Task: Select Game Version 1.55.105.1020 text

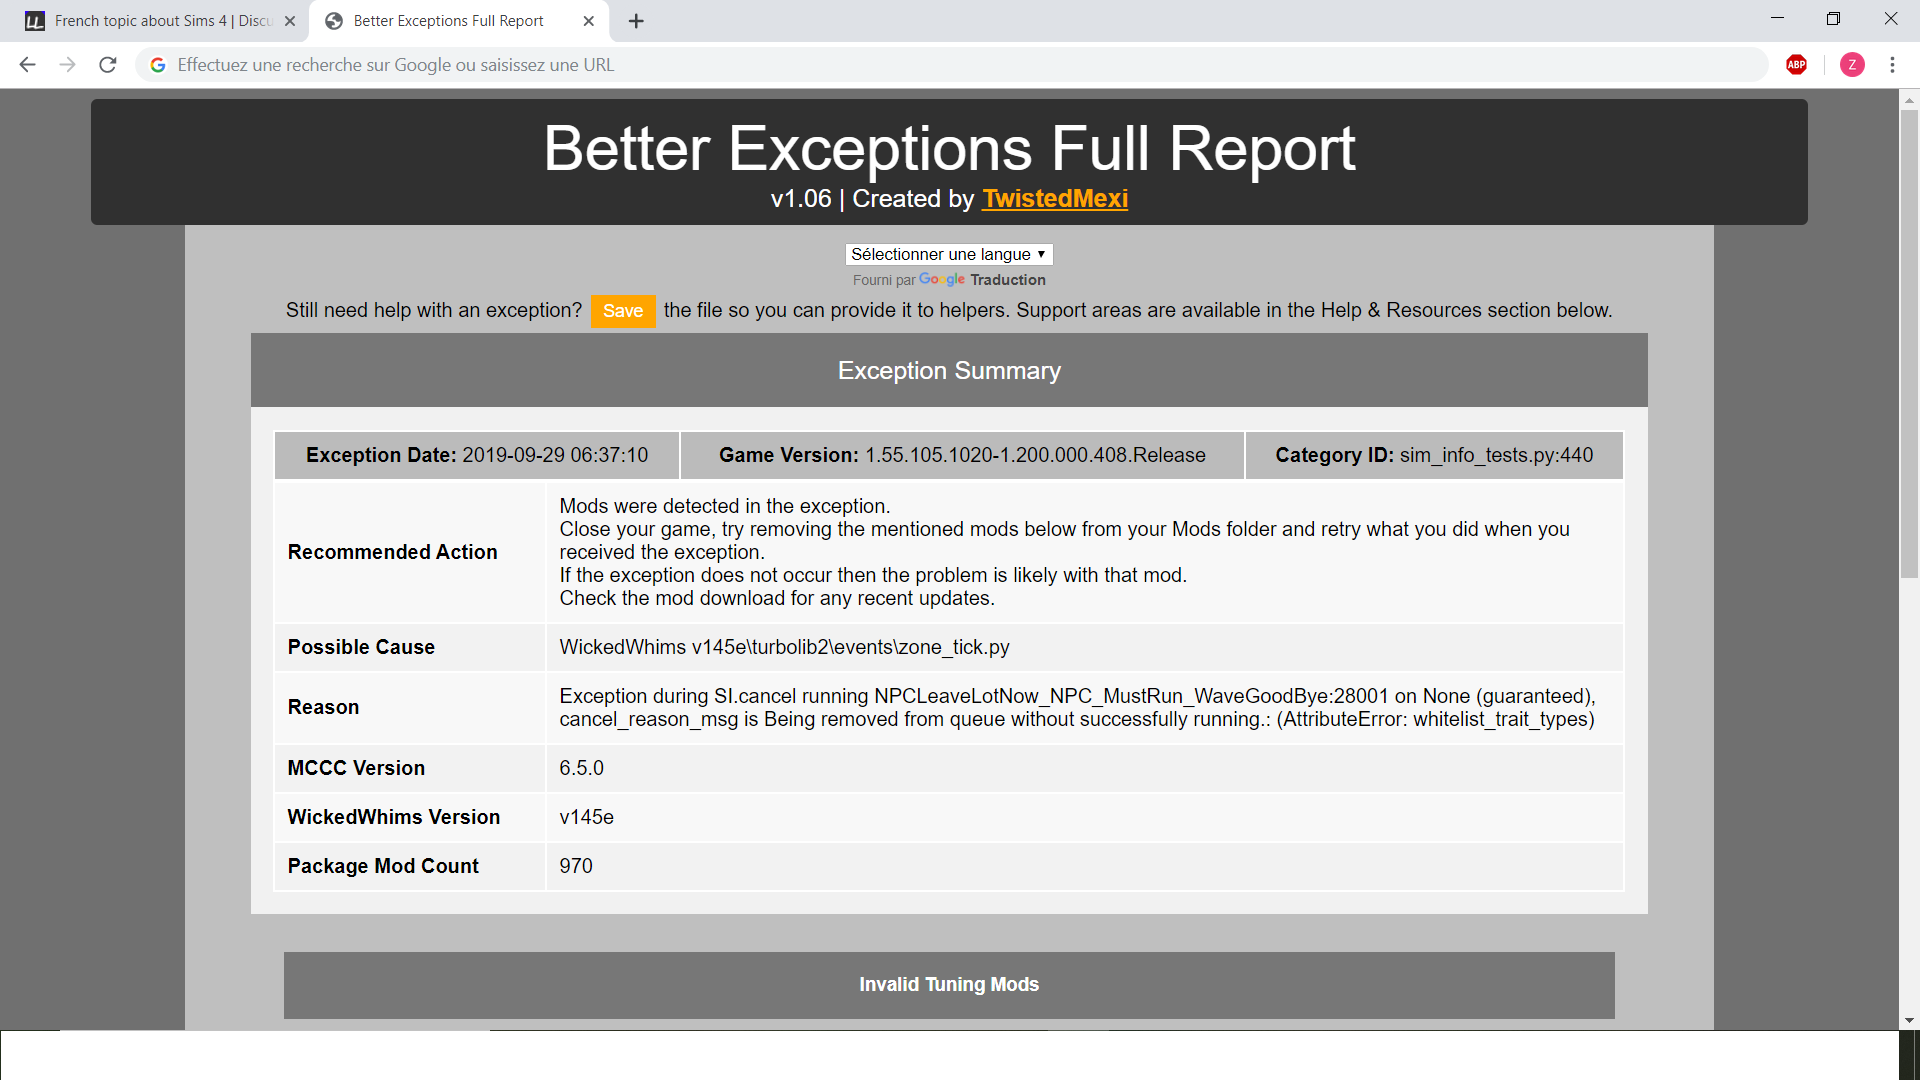Action: point(1035,455)
